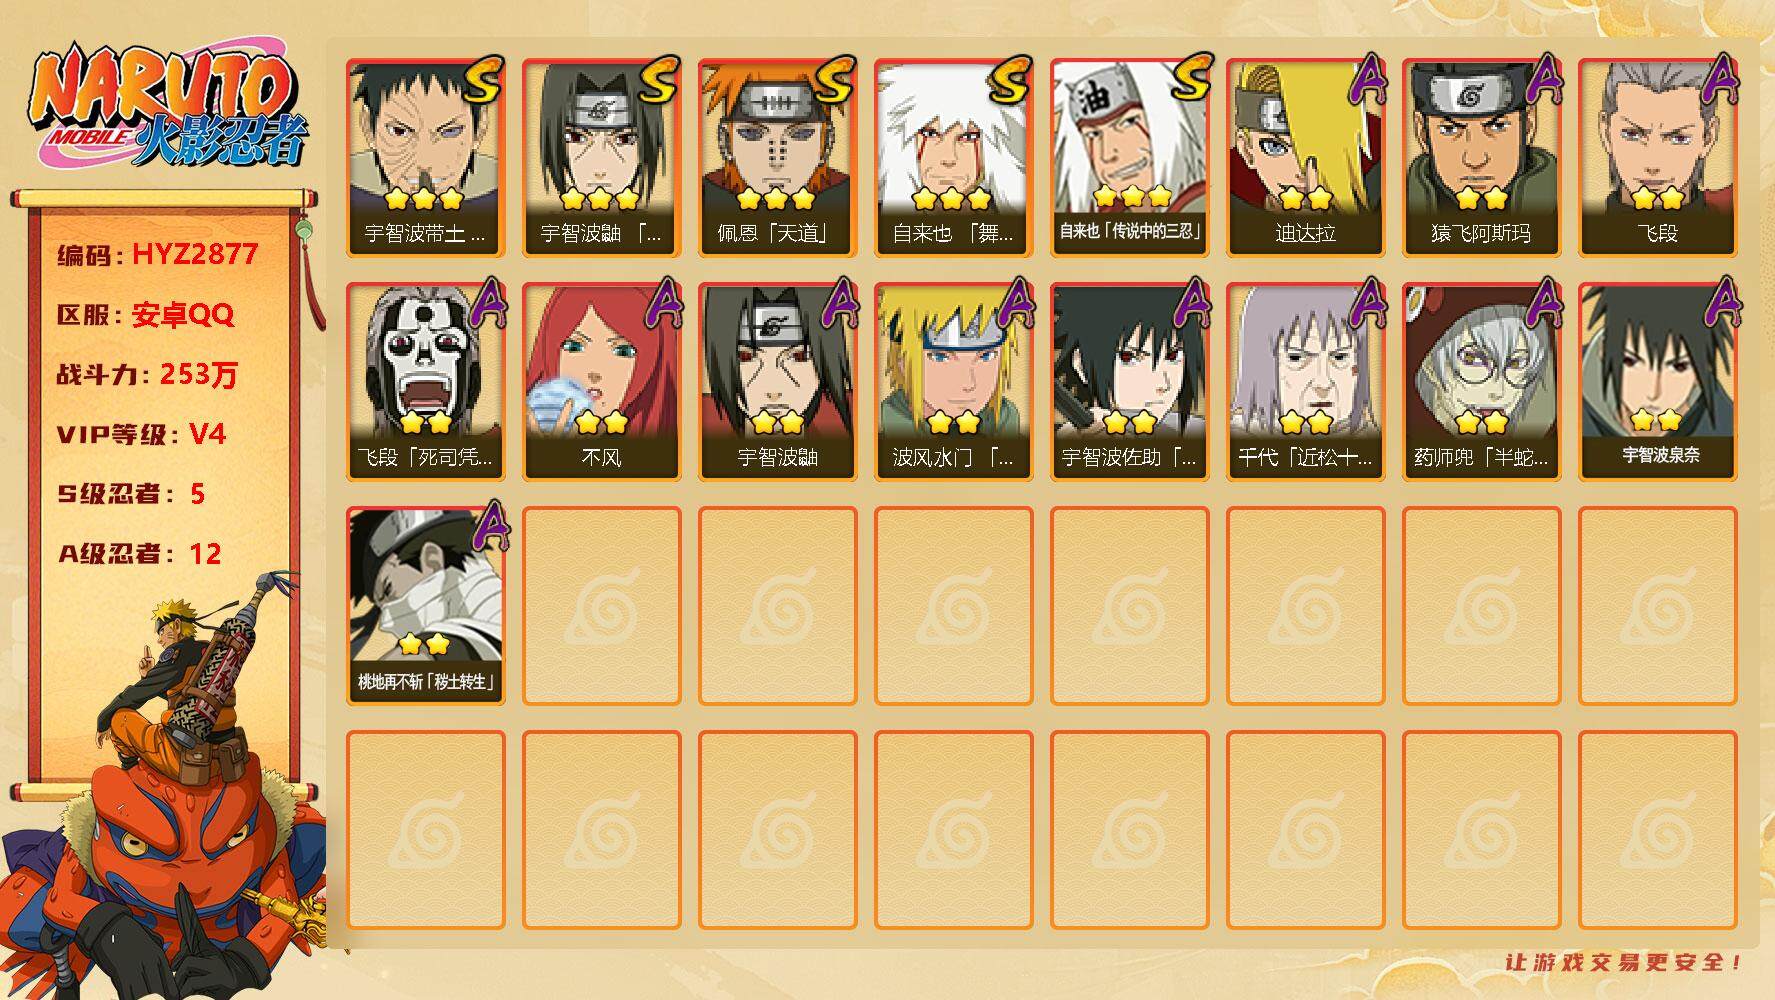Click the Naruto Mobile 火影忍者 logo
The width and height of the screenshot is (1775, 1000).
click(x=168, y=105)
